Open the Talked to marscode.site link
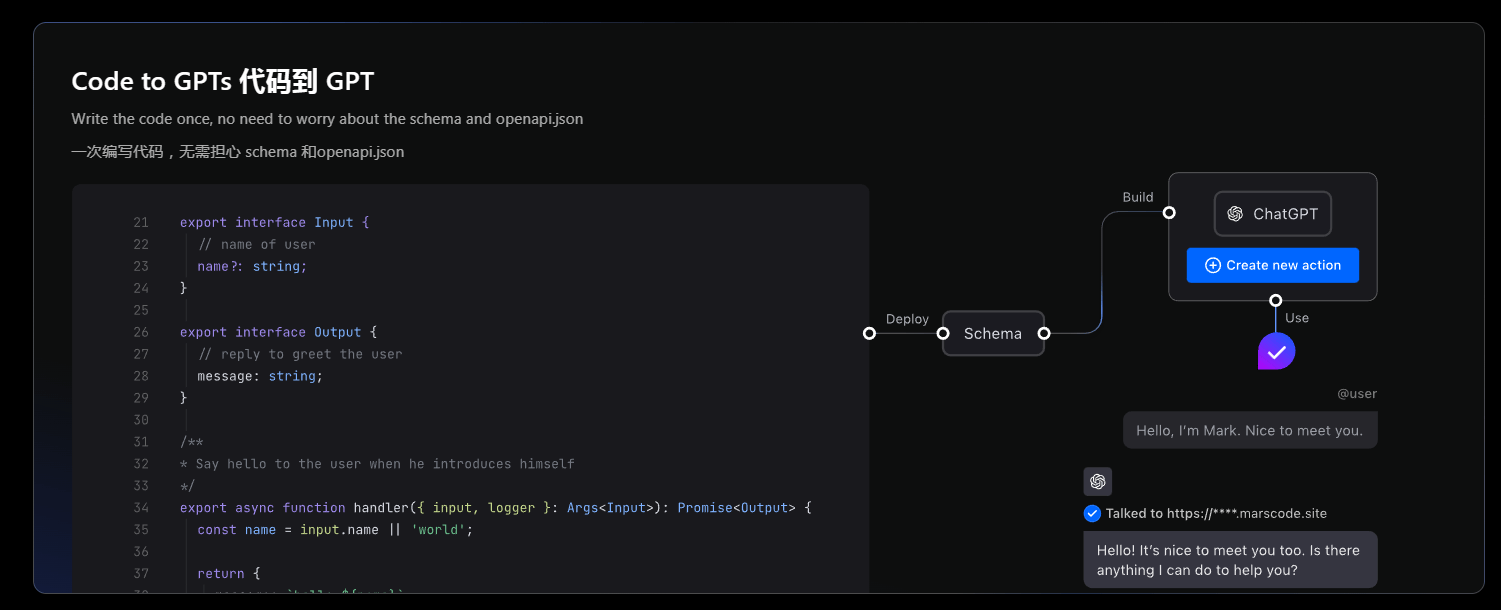 click(x=1216, y=513)
